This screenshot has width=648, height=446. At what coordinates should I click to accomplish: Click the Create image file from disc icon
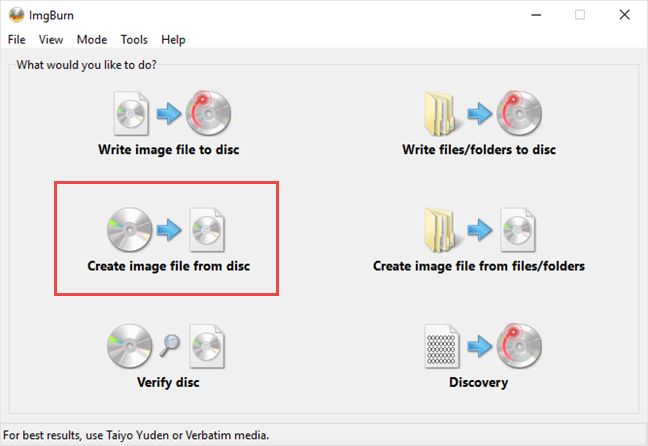click(166, 230)
